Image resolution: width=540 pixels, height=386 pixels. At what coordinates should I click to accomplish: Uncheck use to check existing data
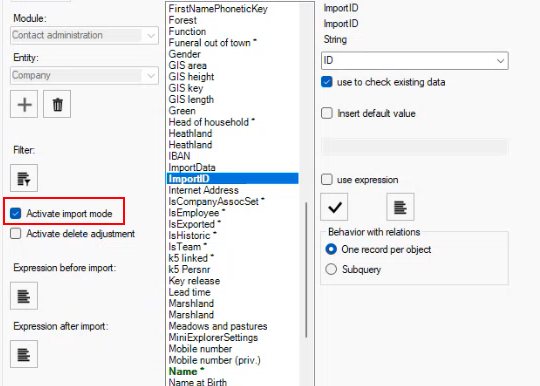coord(326,82)
